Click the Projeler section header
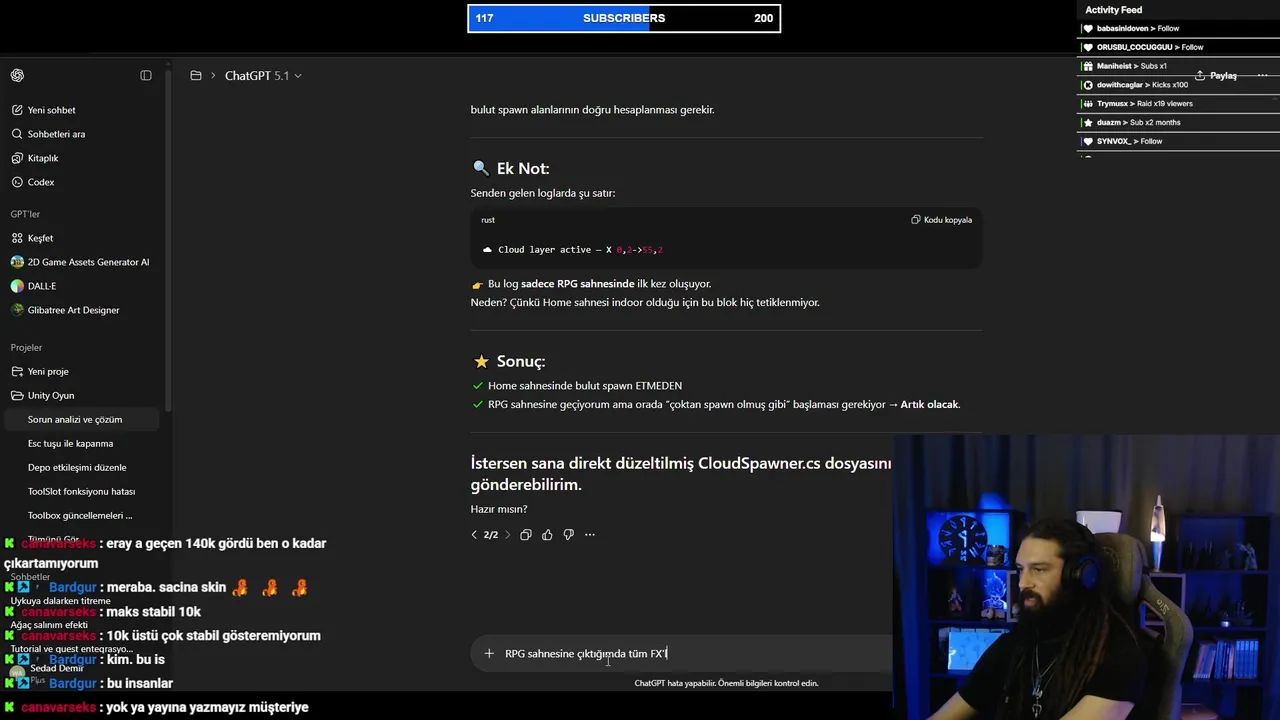The height and width of the screenshot is (720, 1280). point(26,347)
